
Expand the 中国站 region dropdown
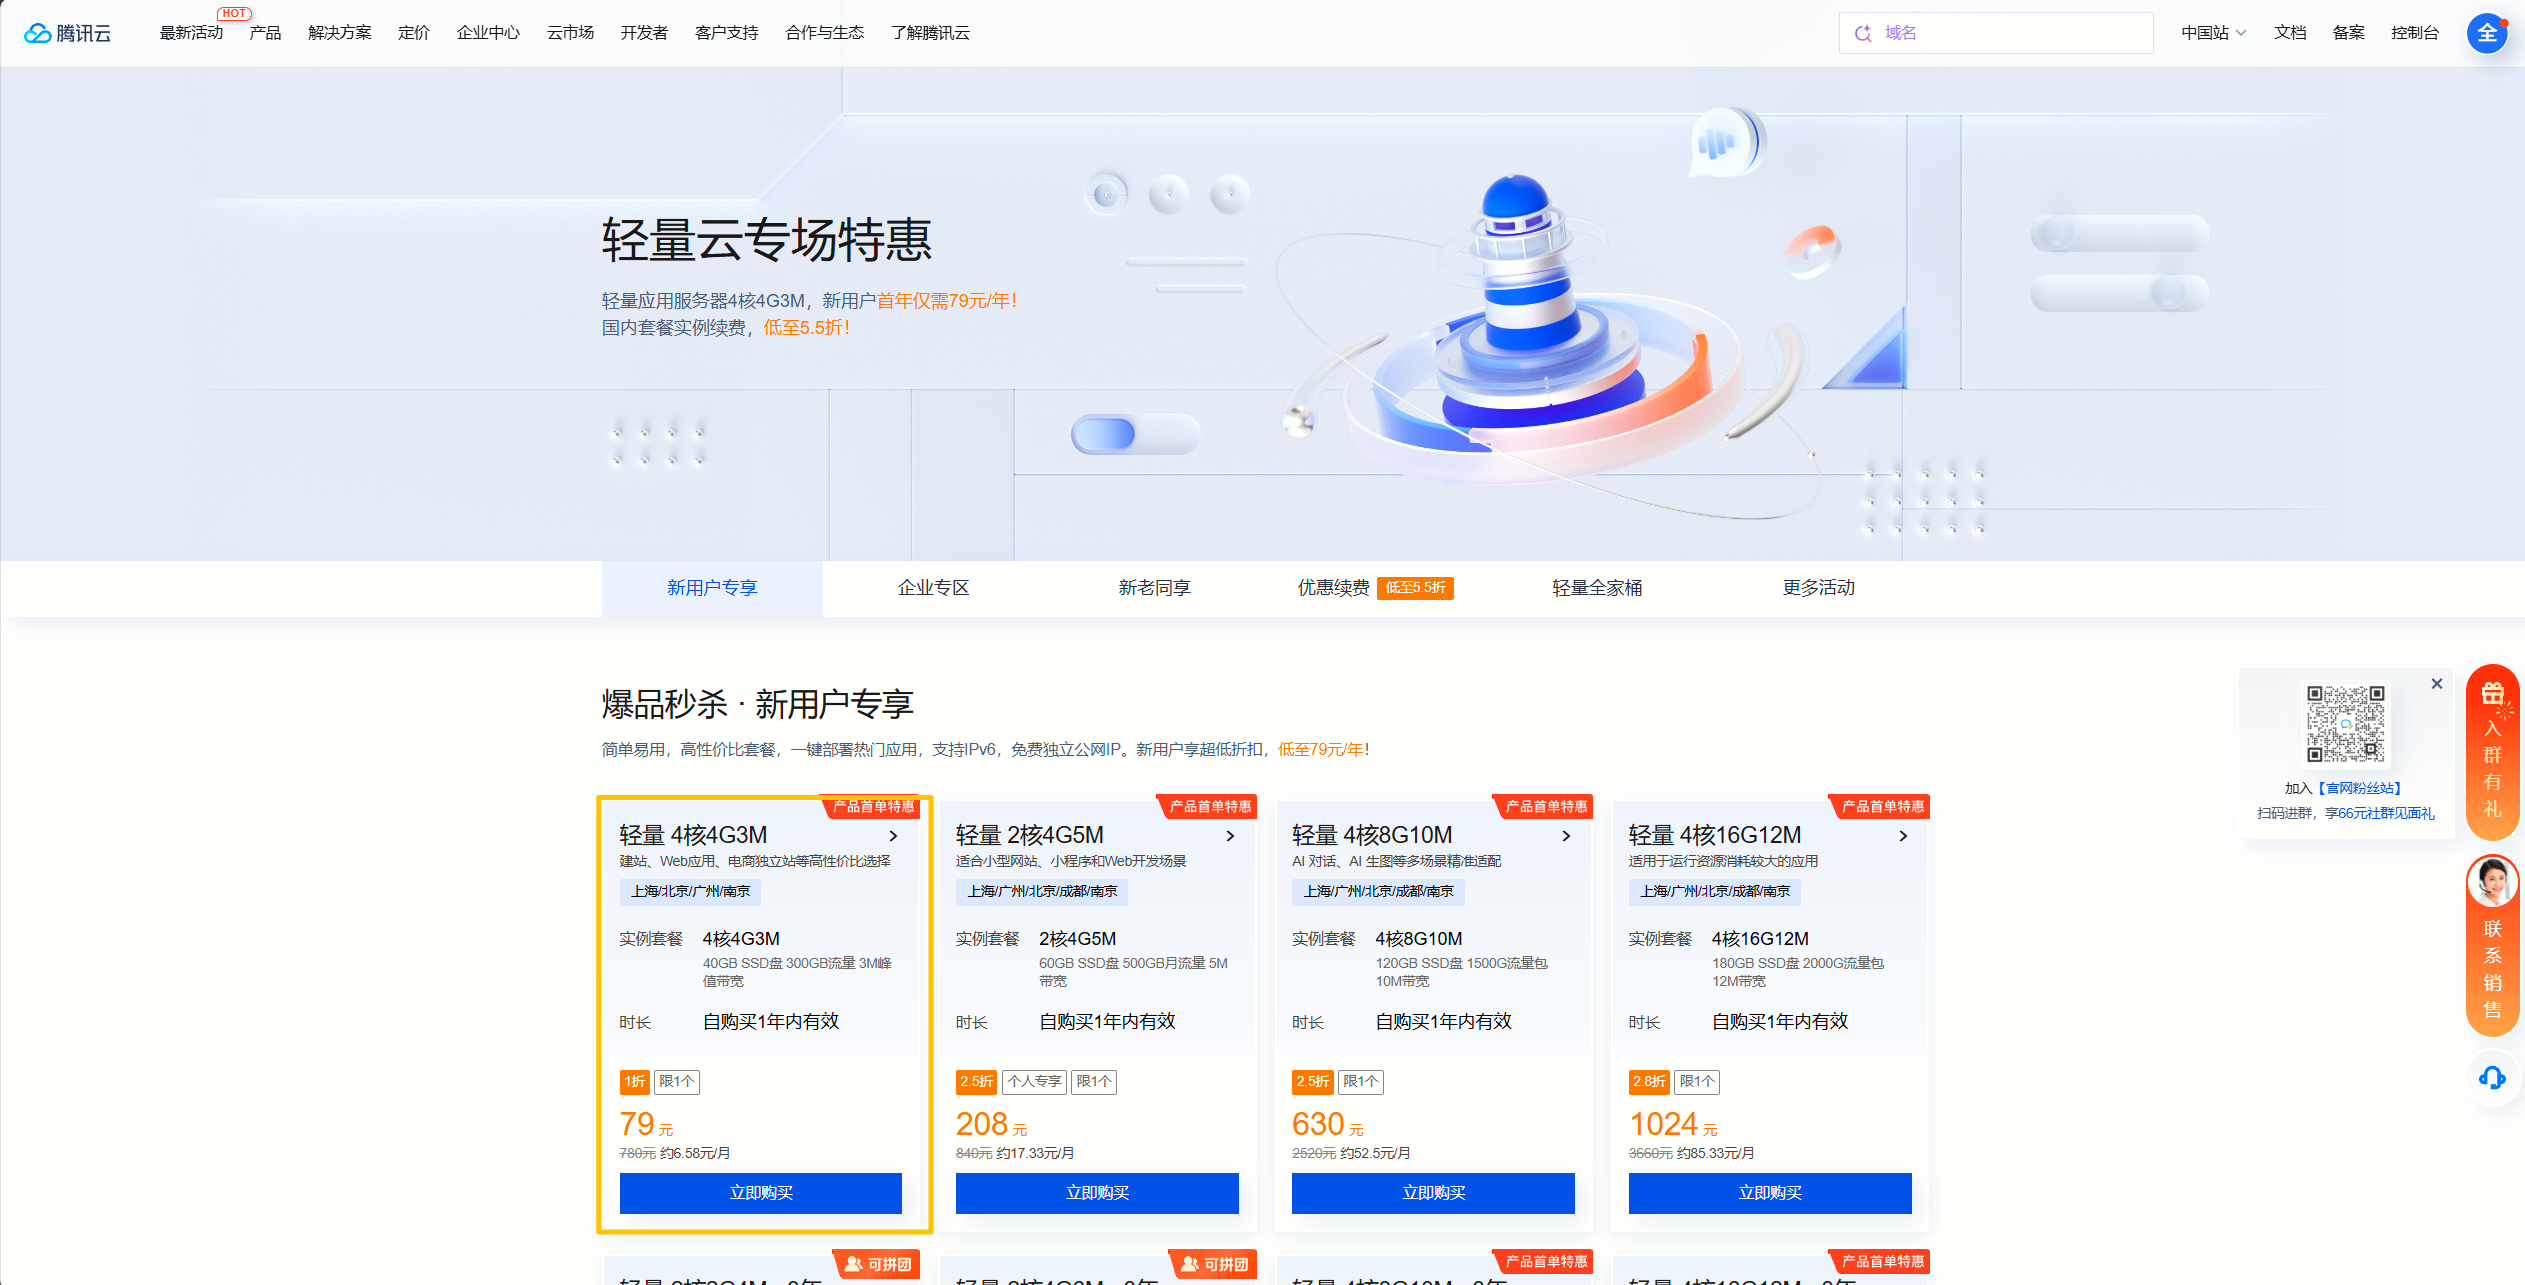click(2213, 33)
